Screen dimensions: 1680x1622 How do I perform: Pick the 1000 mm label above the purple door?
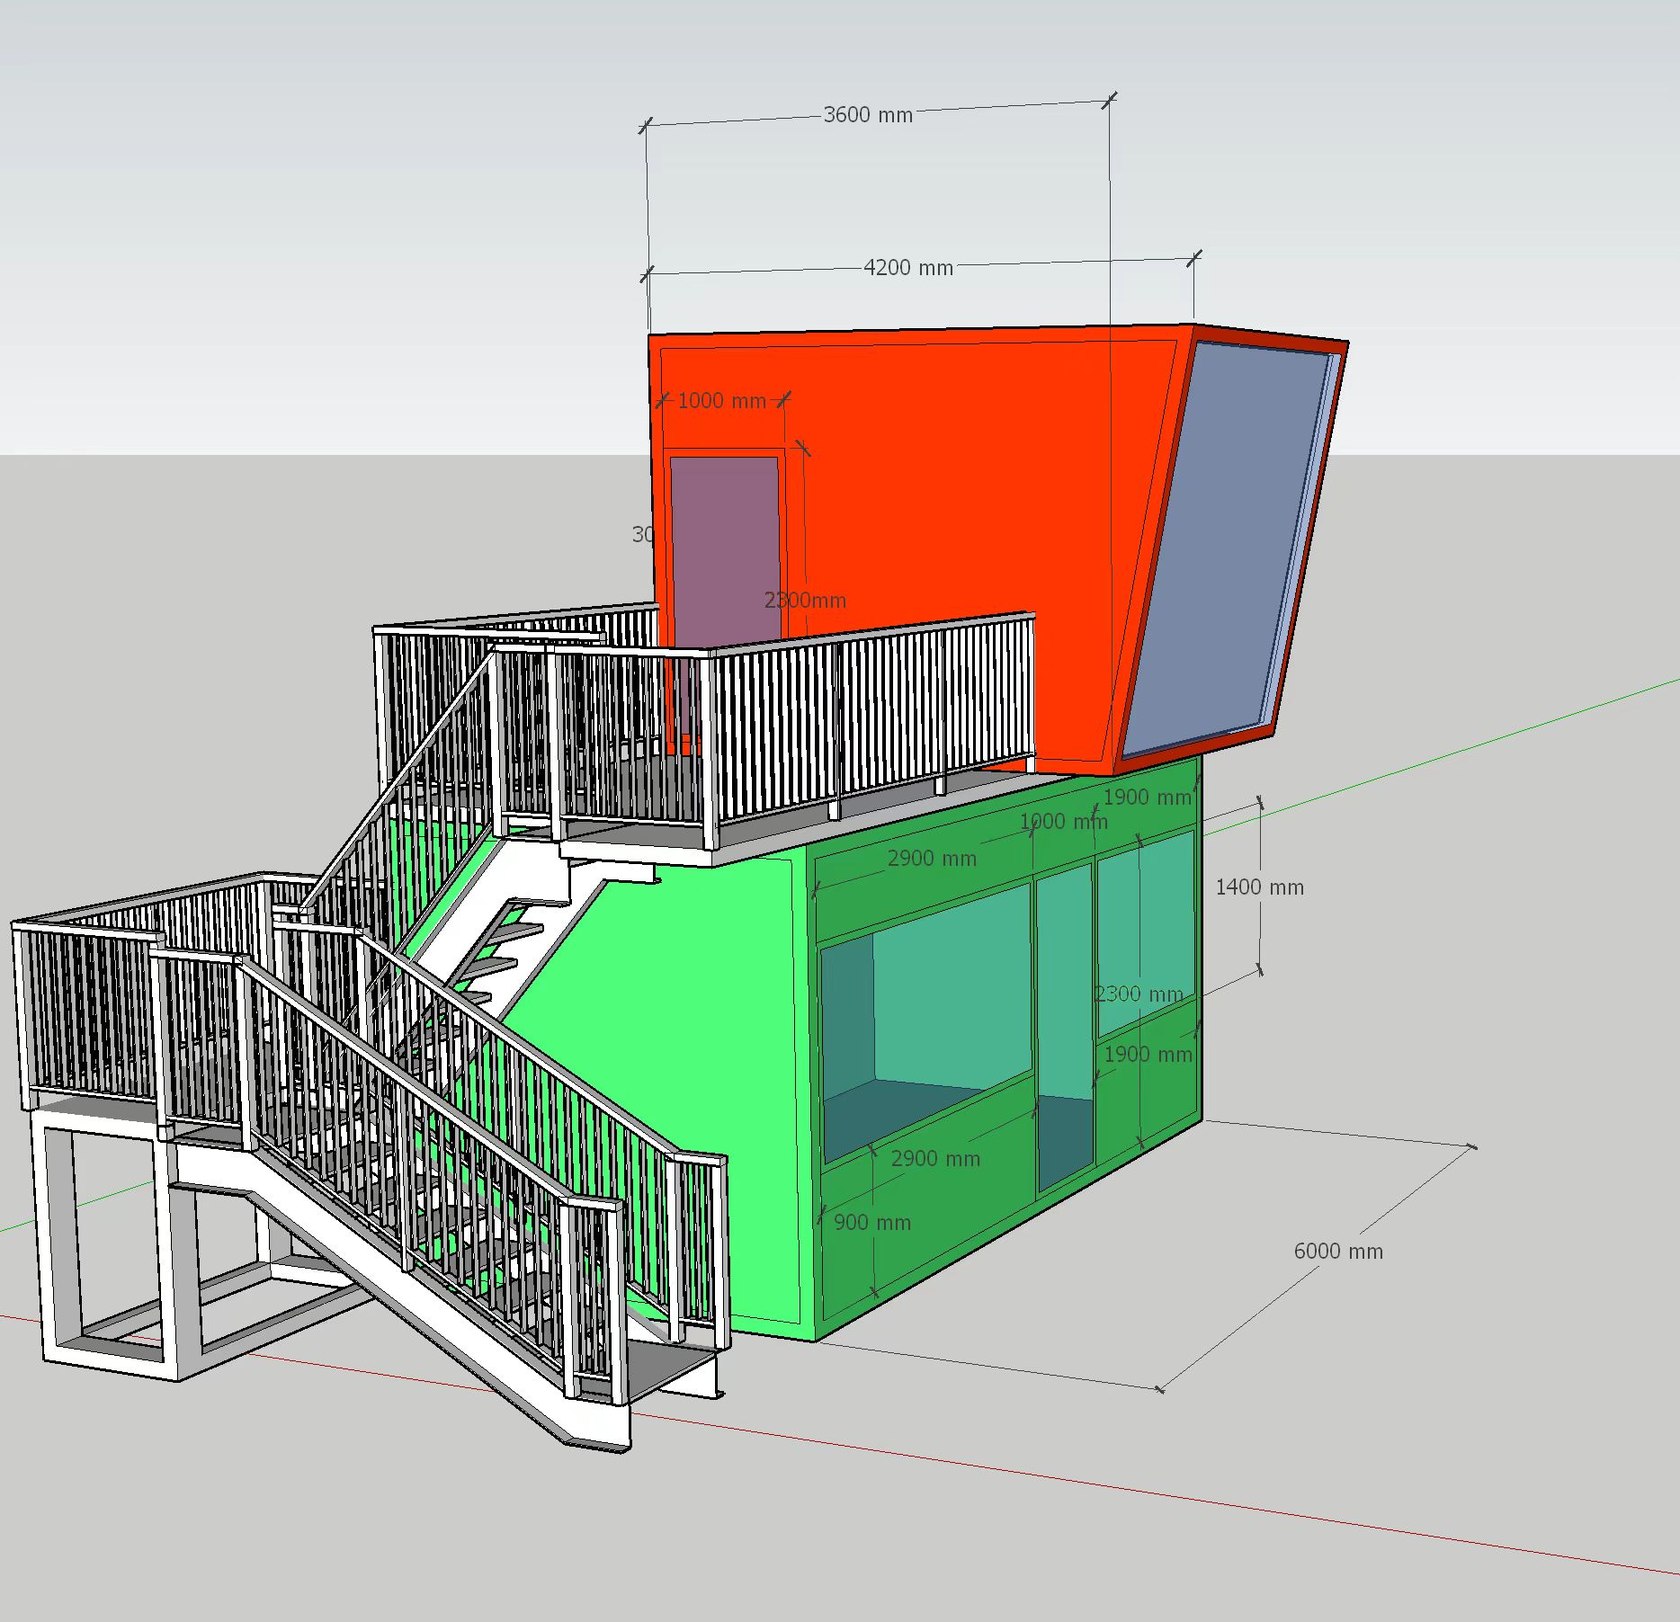pyautogui.click(x=721, y=401)
